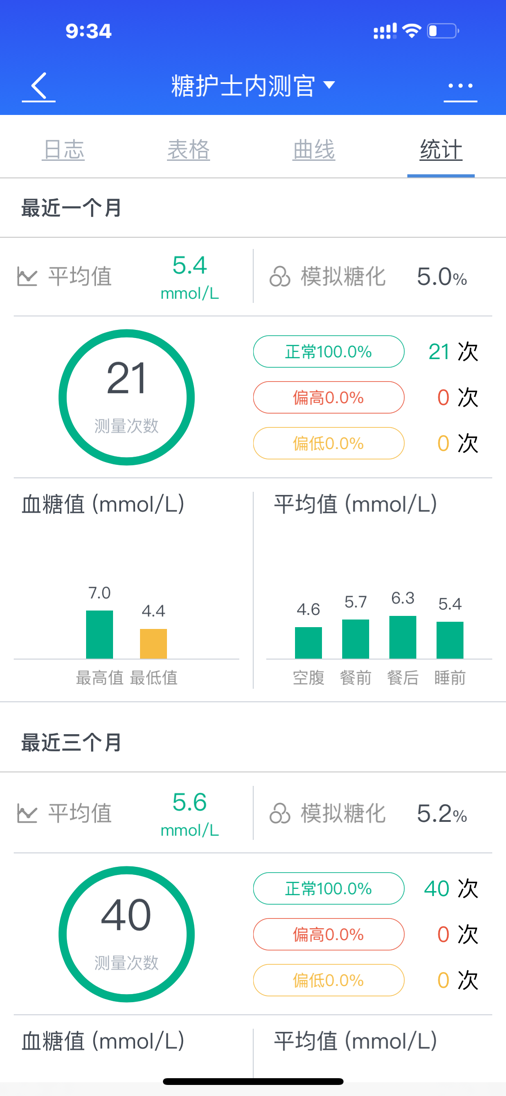Tap the 模拟糖化 icon in 最近三个月
The height and width of the screenshot is (1096, 506).
(x=280, y=814)
